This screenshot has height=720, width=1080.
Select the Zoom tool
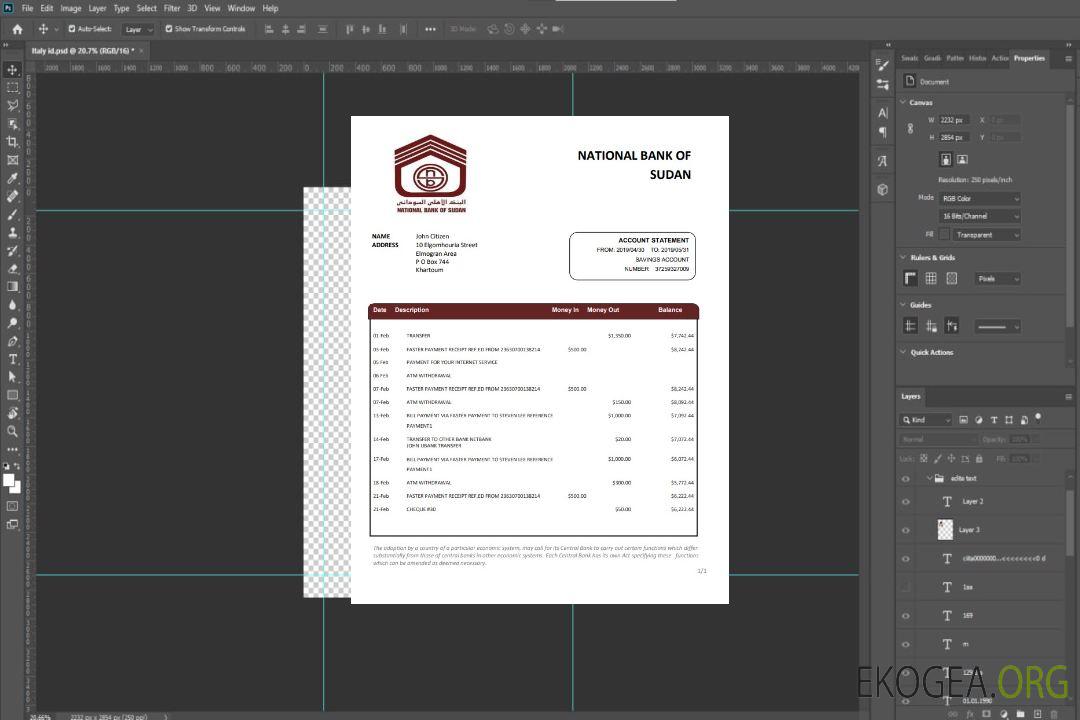point(12,431)
